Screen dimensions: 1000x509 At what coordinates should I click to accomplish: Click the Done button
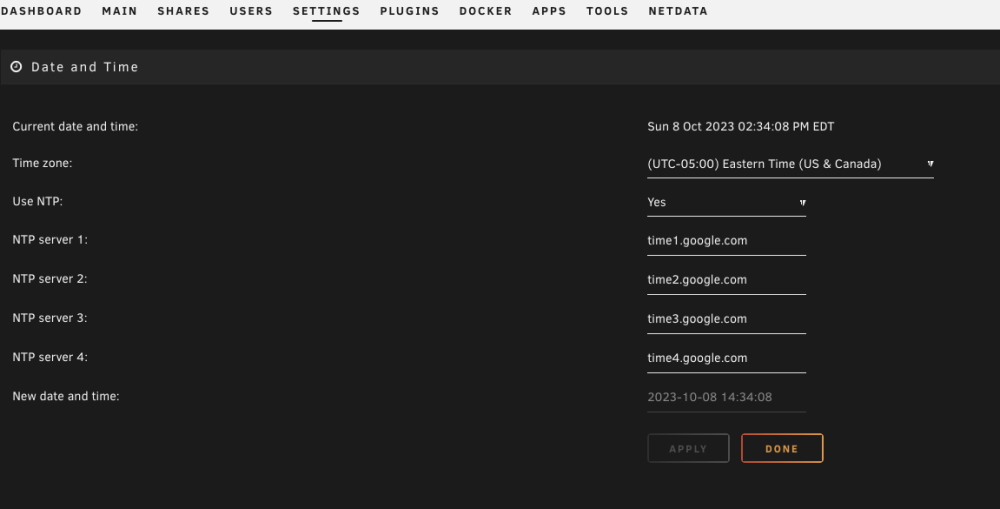pyautogui.click(x=782, y=448)
